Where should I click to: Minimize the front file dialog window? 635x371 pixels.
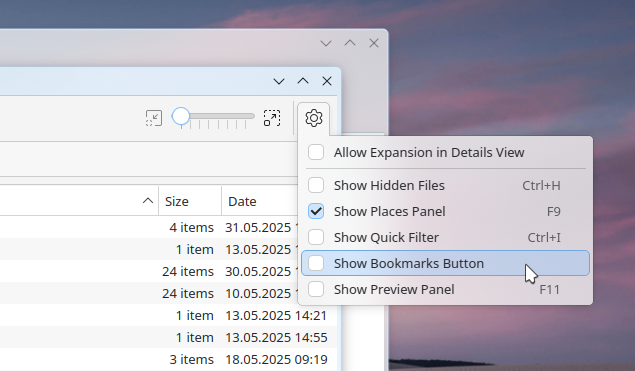pyautogui.click(x=279, y=81)
